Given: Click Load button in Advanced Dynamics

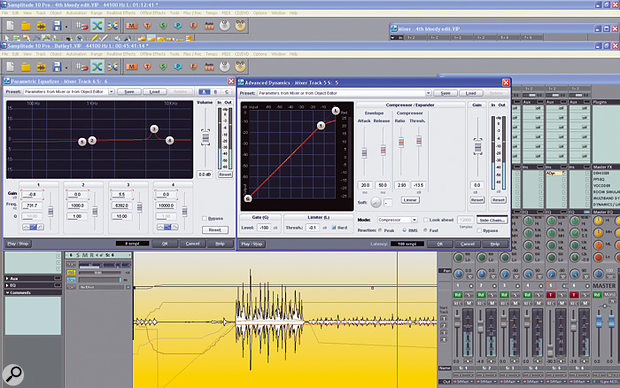Looking at the screenshot, I should (x=471, y=93).
